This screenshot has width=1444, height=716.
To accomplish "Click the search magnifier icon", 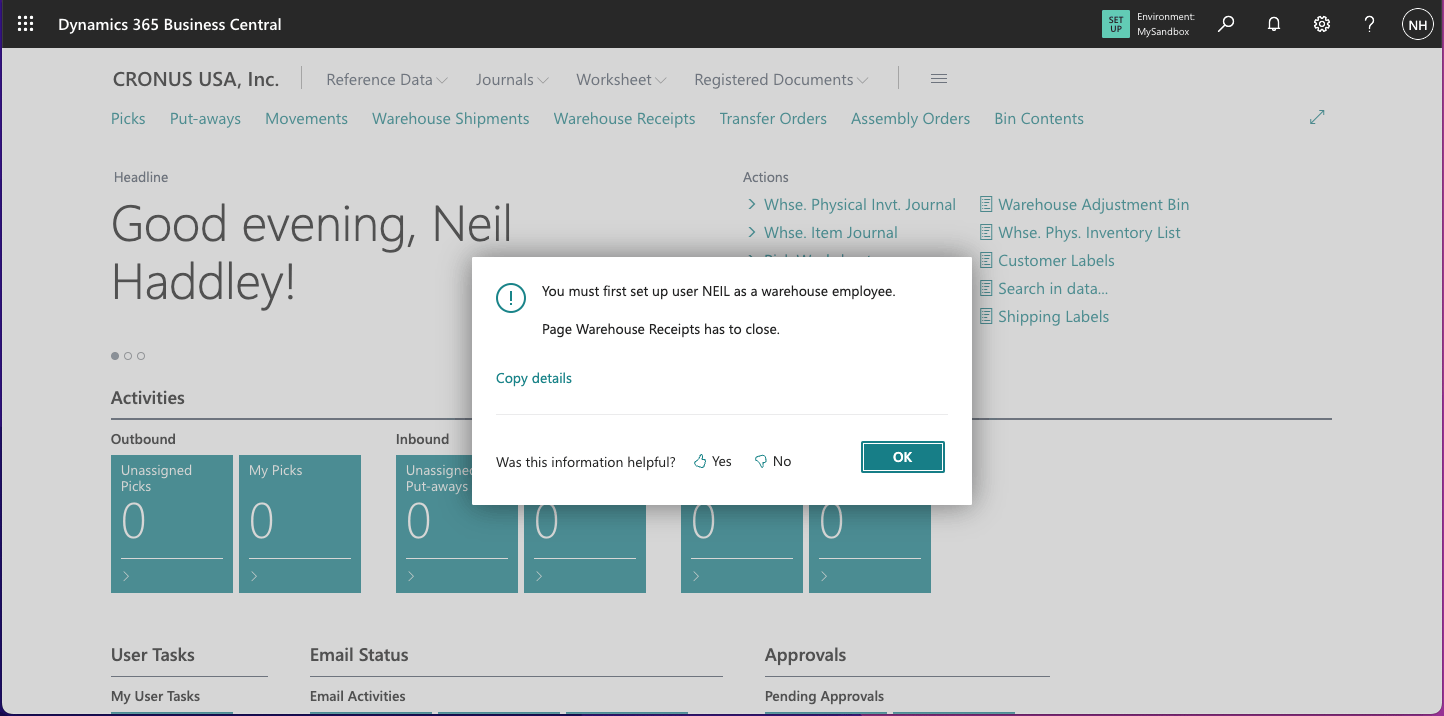I will pos(1226,24).
